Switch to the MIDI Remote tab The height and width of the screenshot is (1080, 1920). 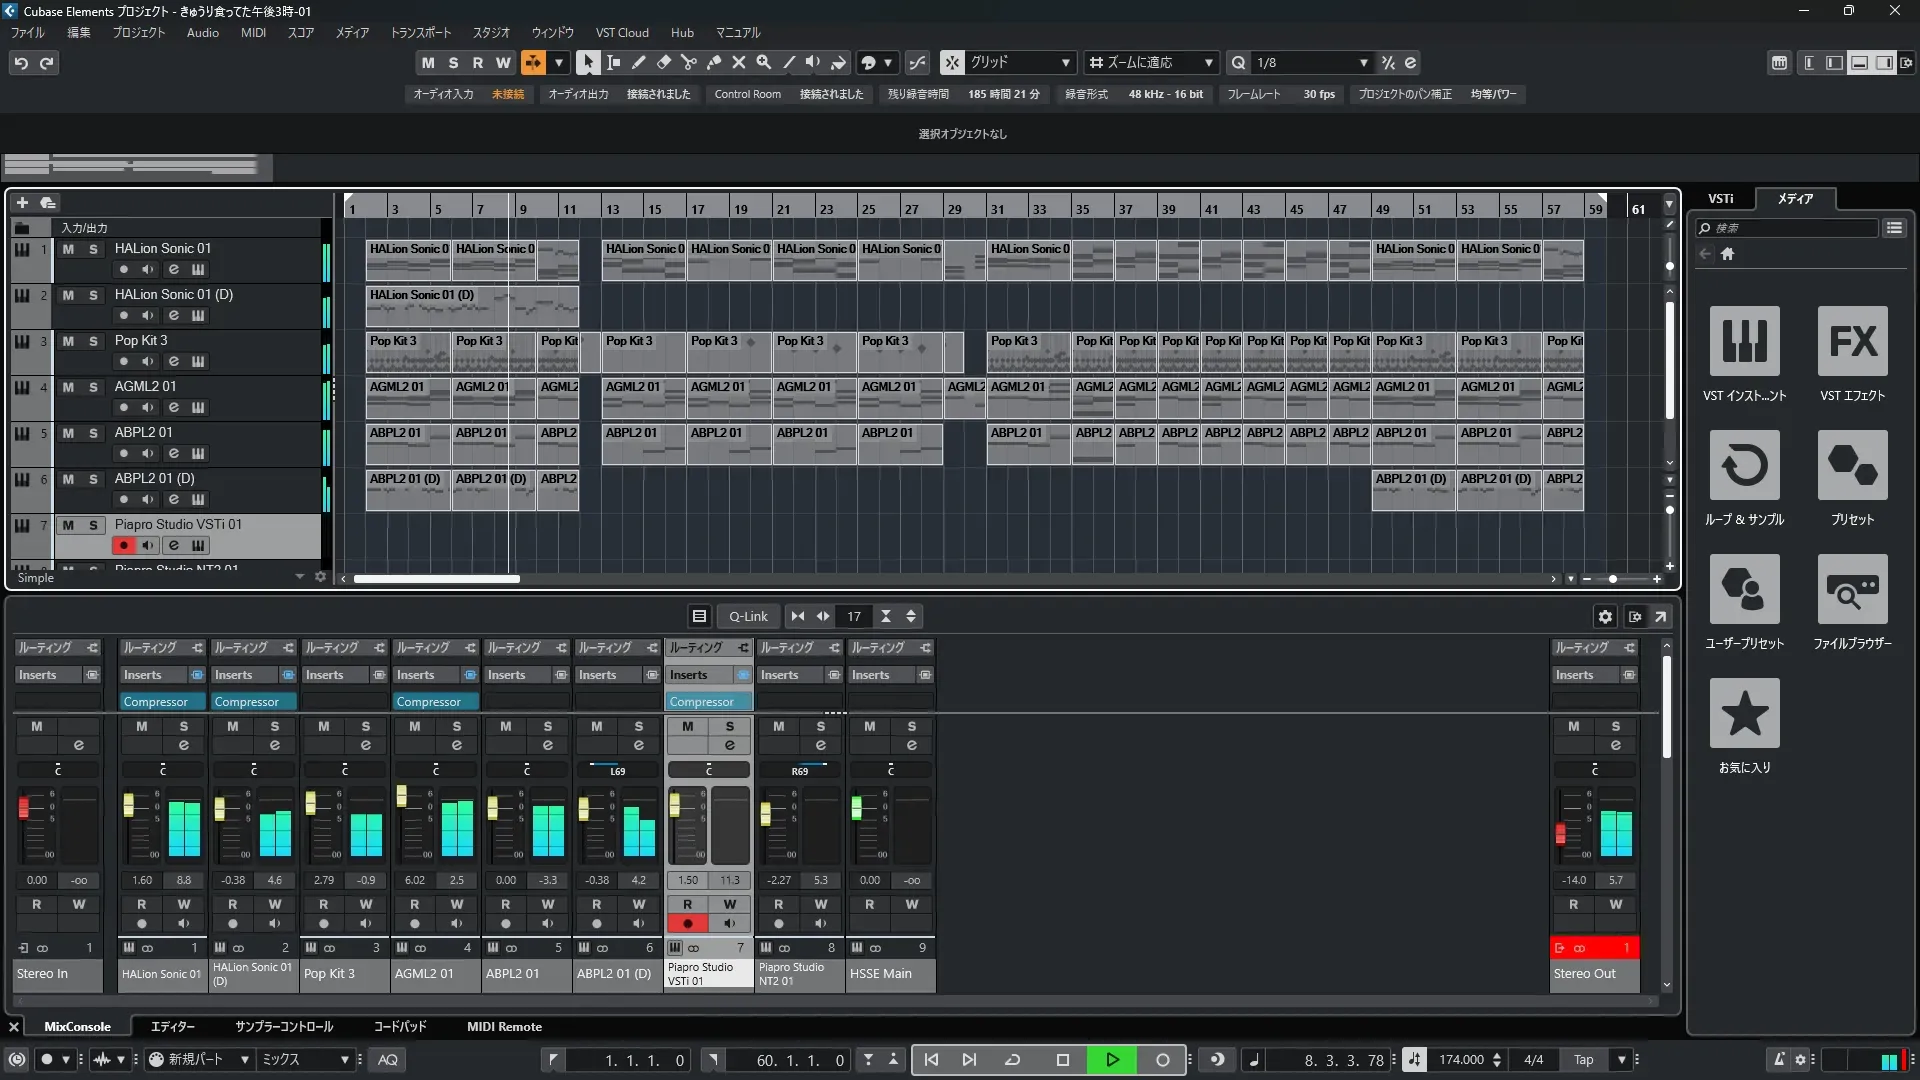[x=504, y=1027]
